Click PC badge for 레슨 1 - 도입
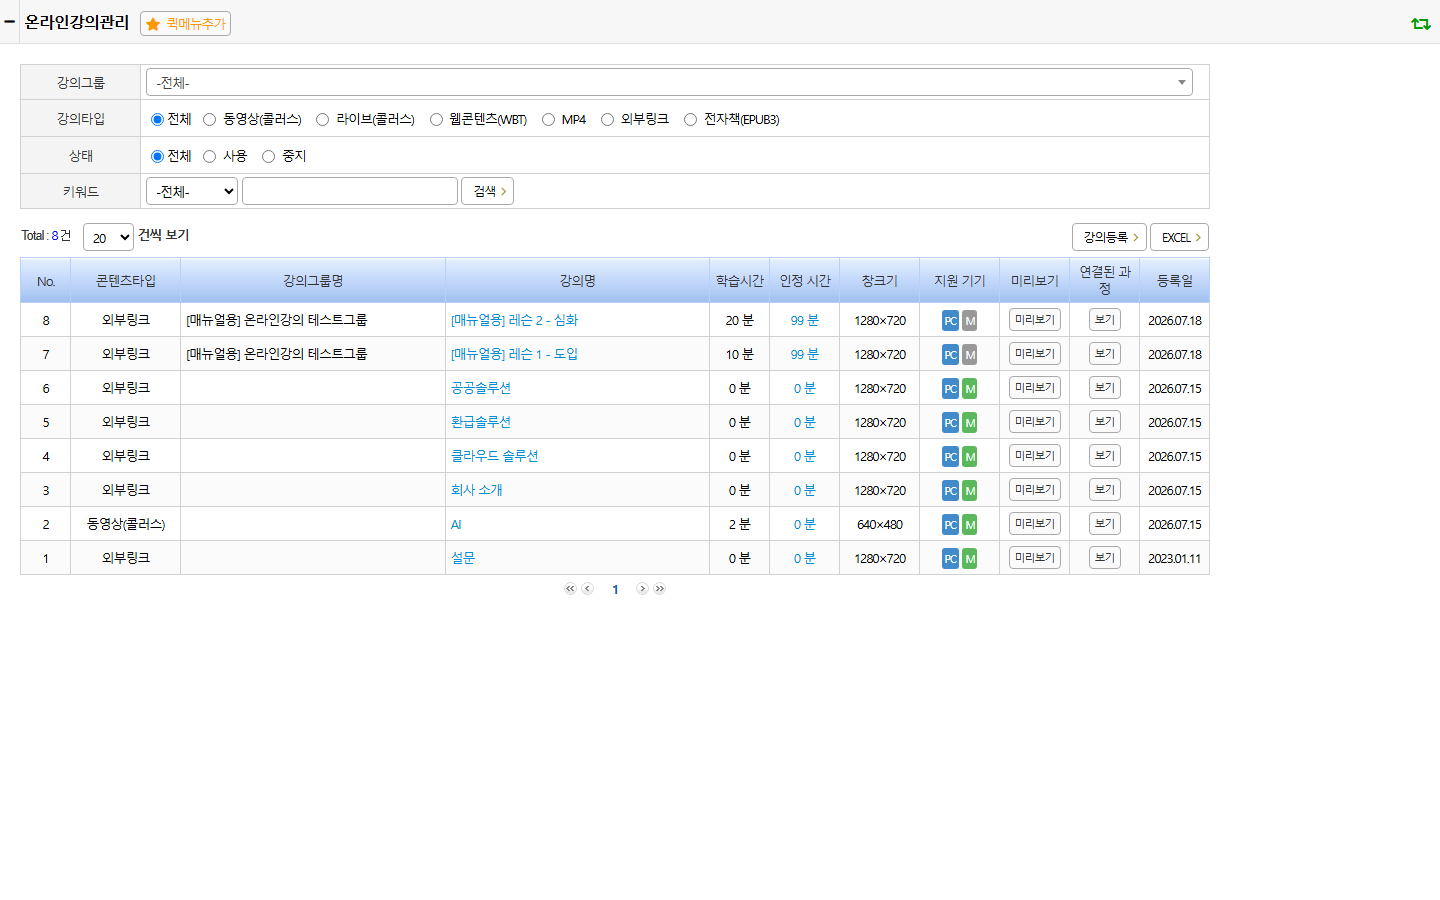This screenshot has width=1440, height=900. pyautogui.click(x=950, y=355)
